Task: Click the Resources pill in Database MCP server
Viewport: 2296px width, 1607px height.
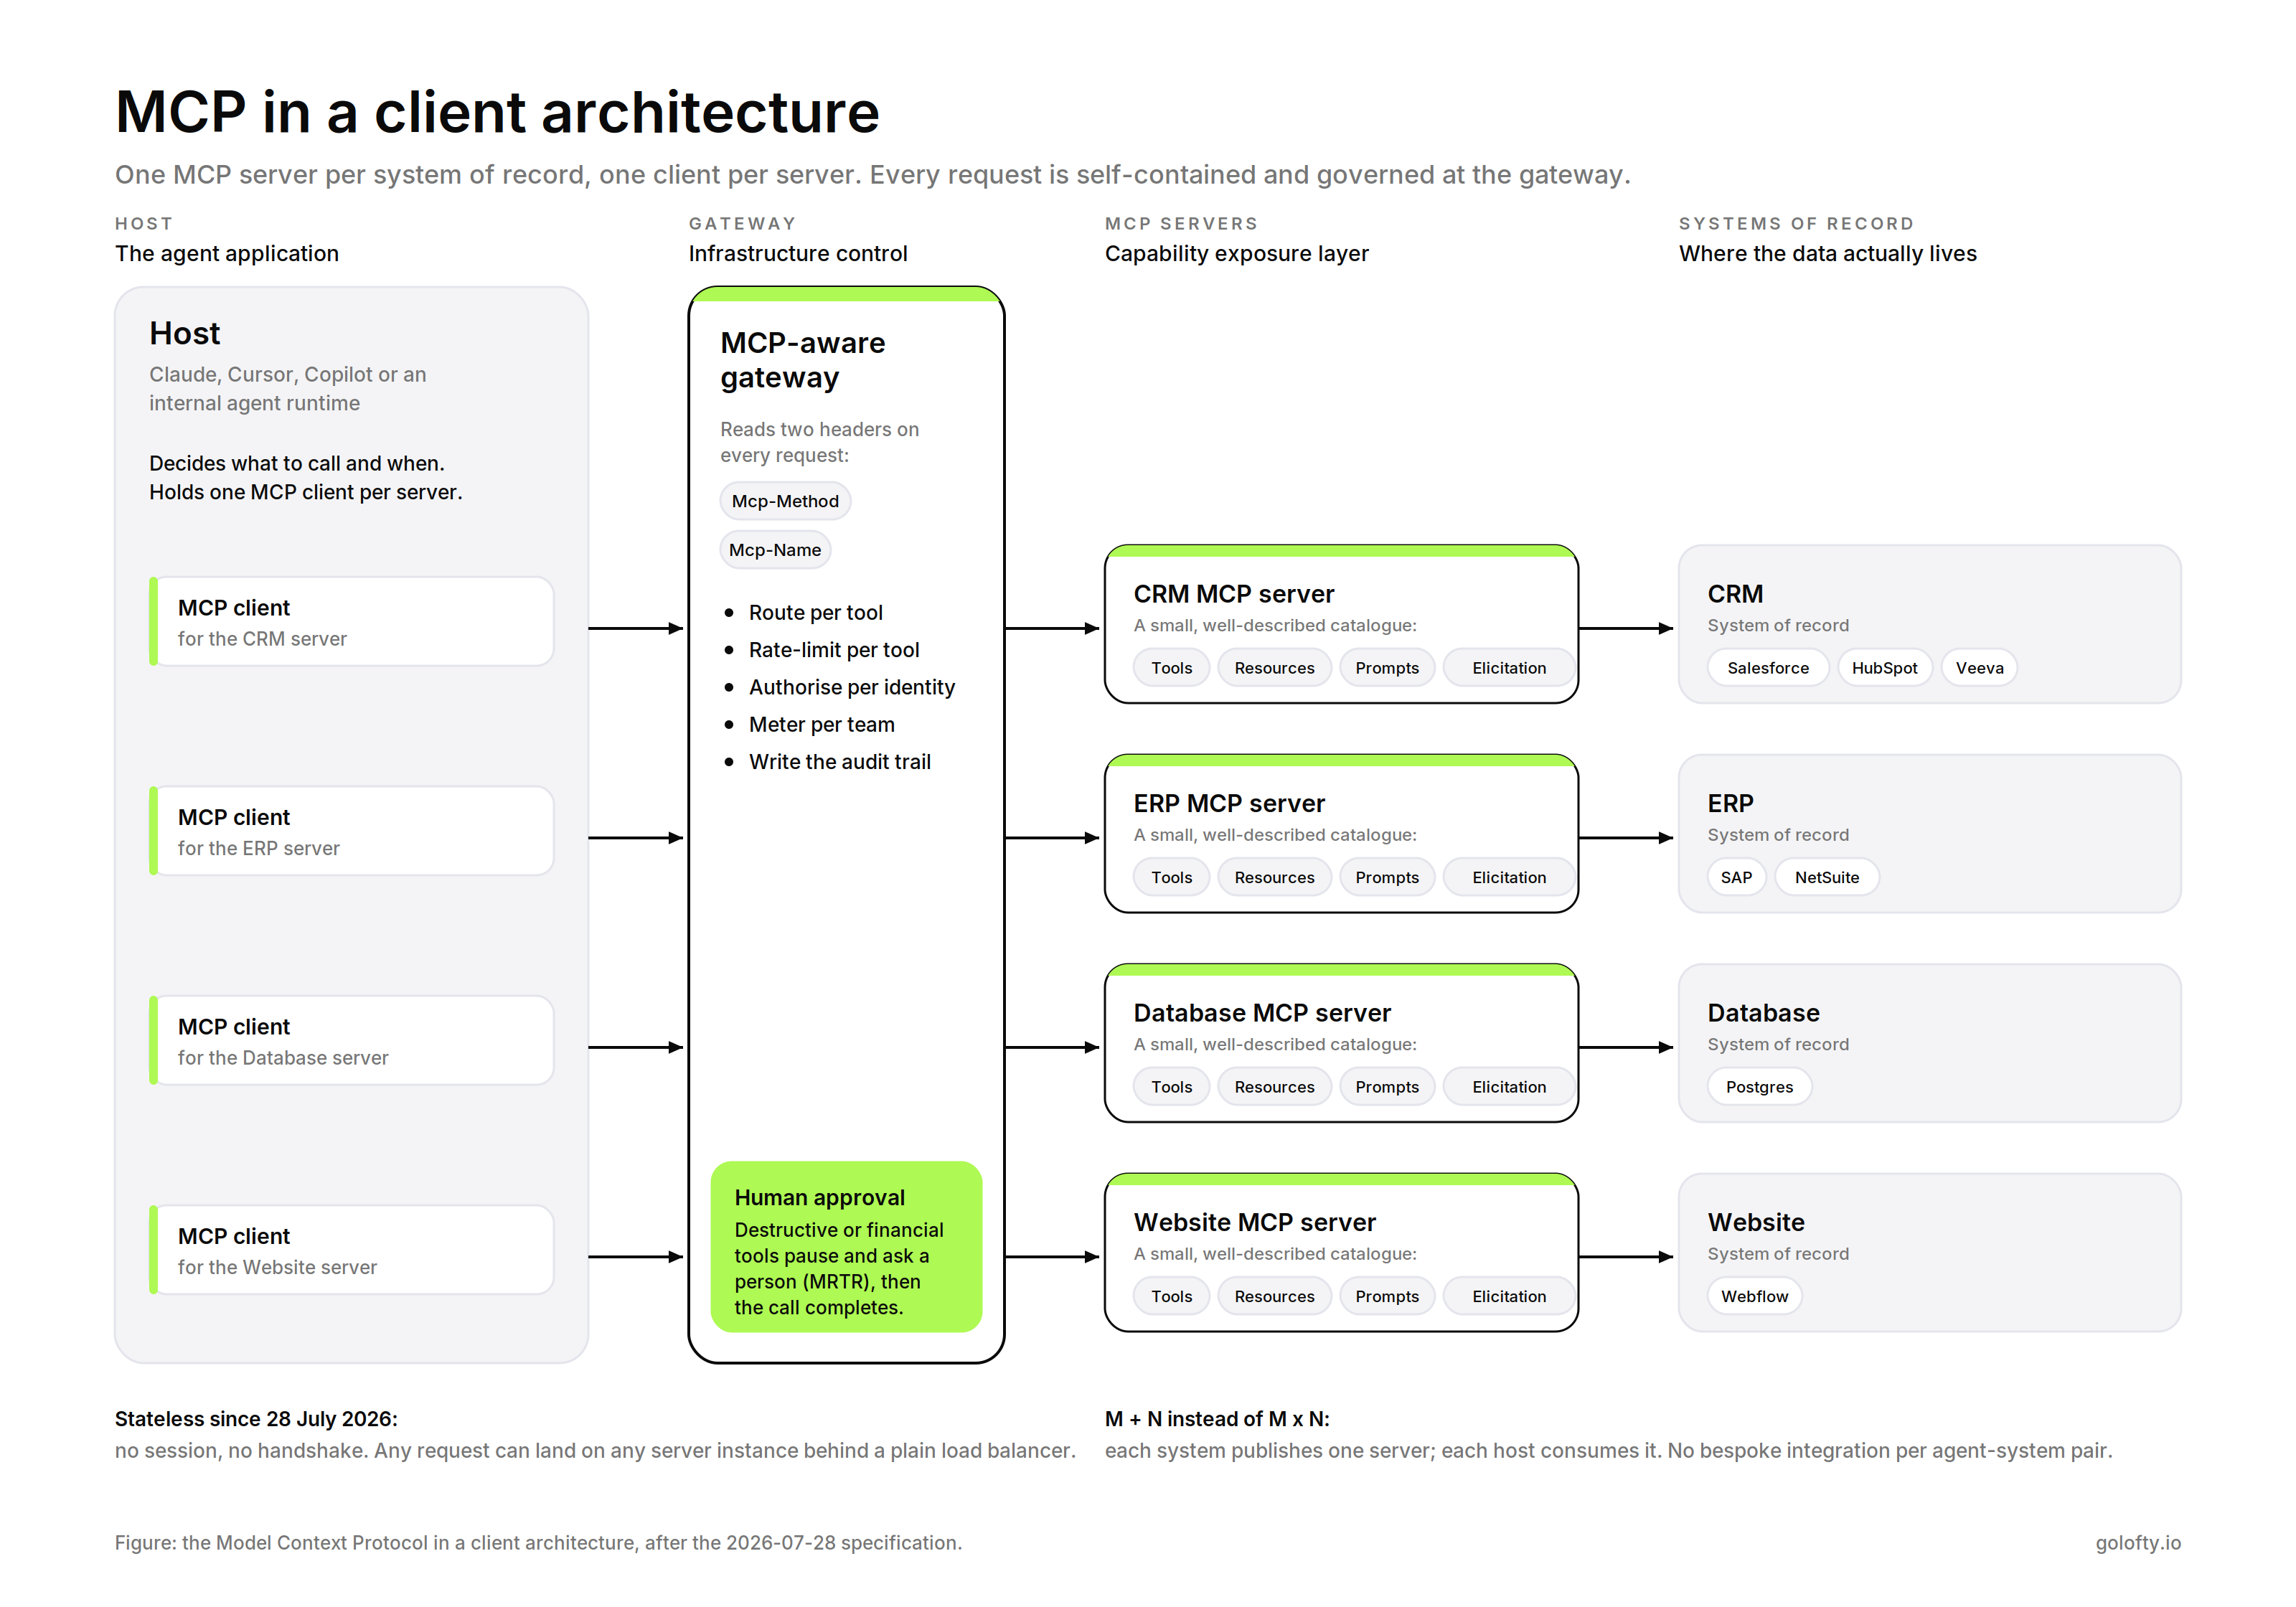Action: tap(1274, 1087)
